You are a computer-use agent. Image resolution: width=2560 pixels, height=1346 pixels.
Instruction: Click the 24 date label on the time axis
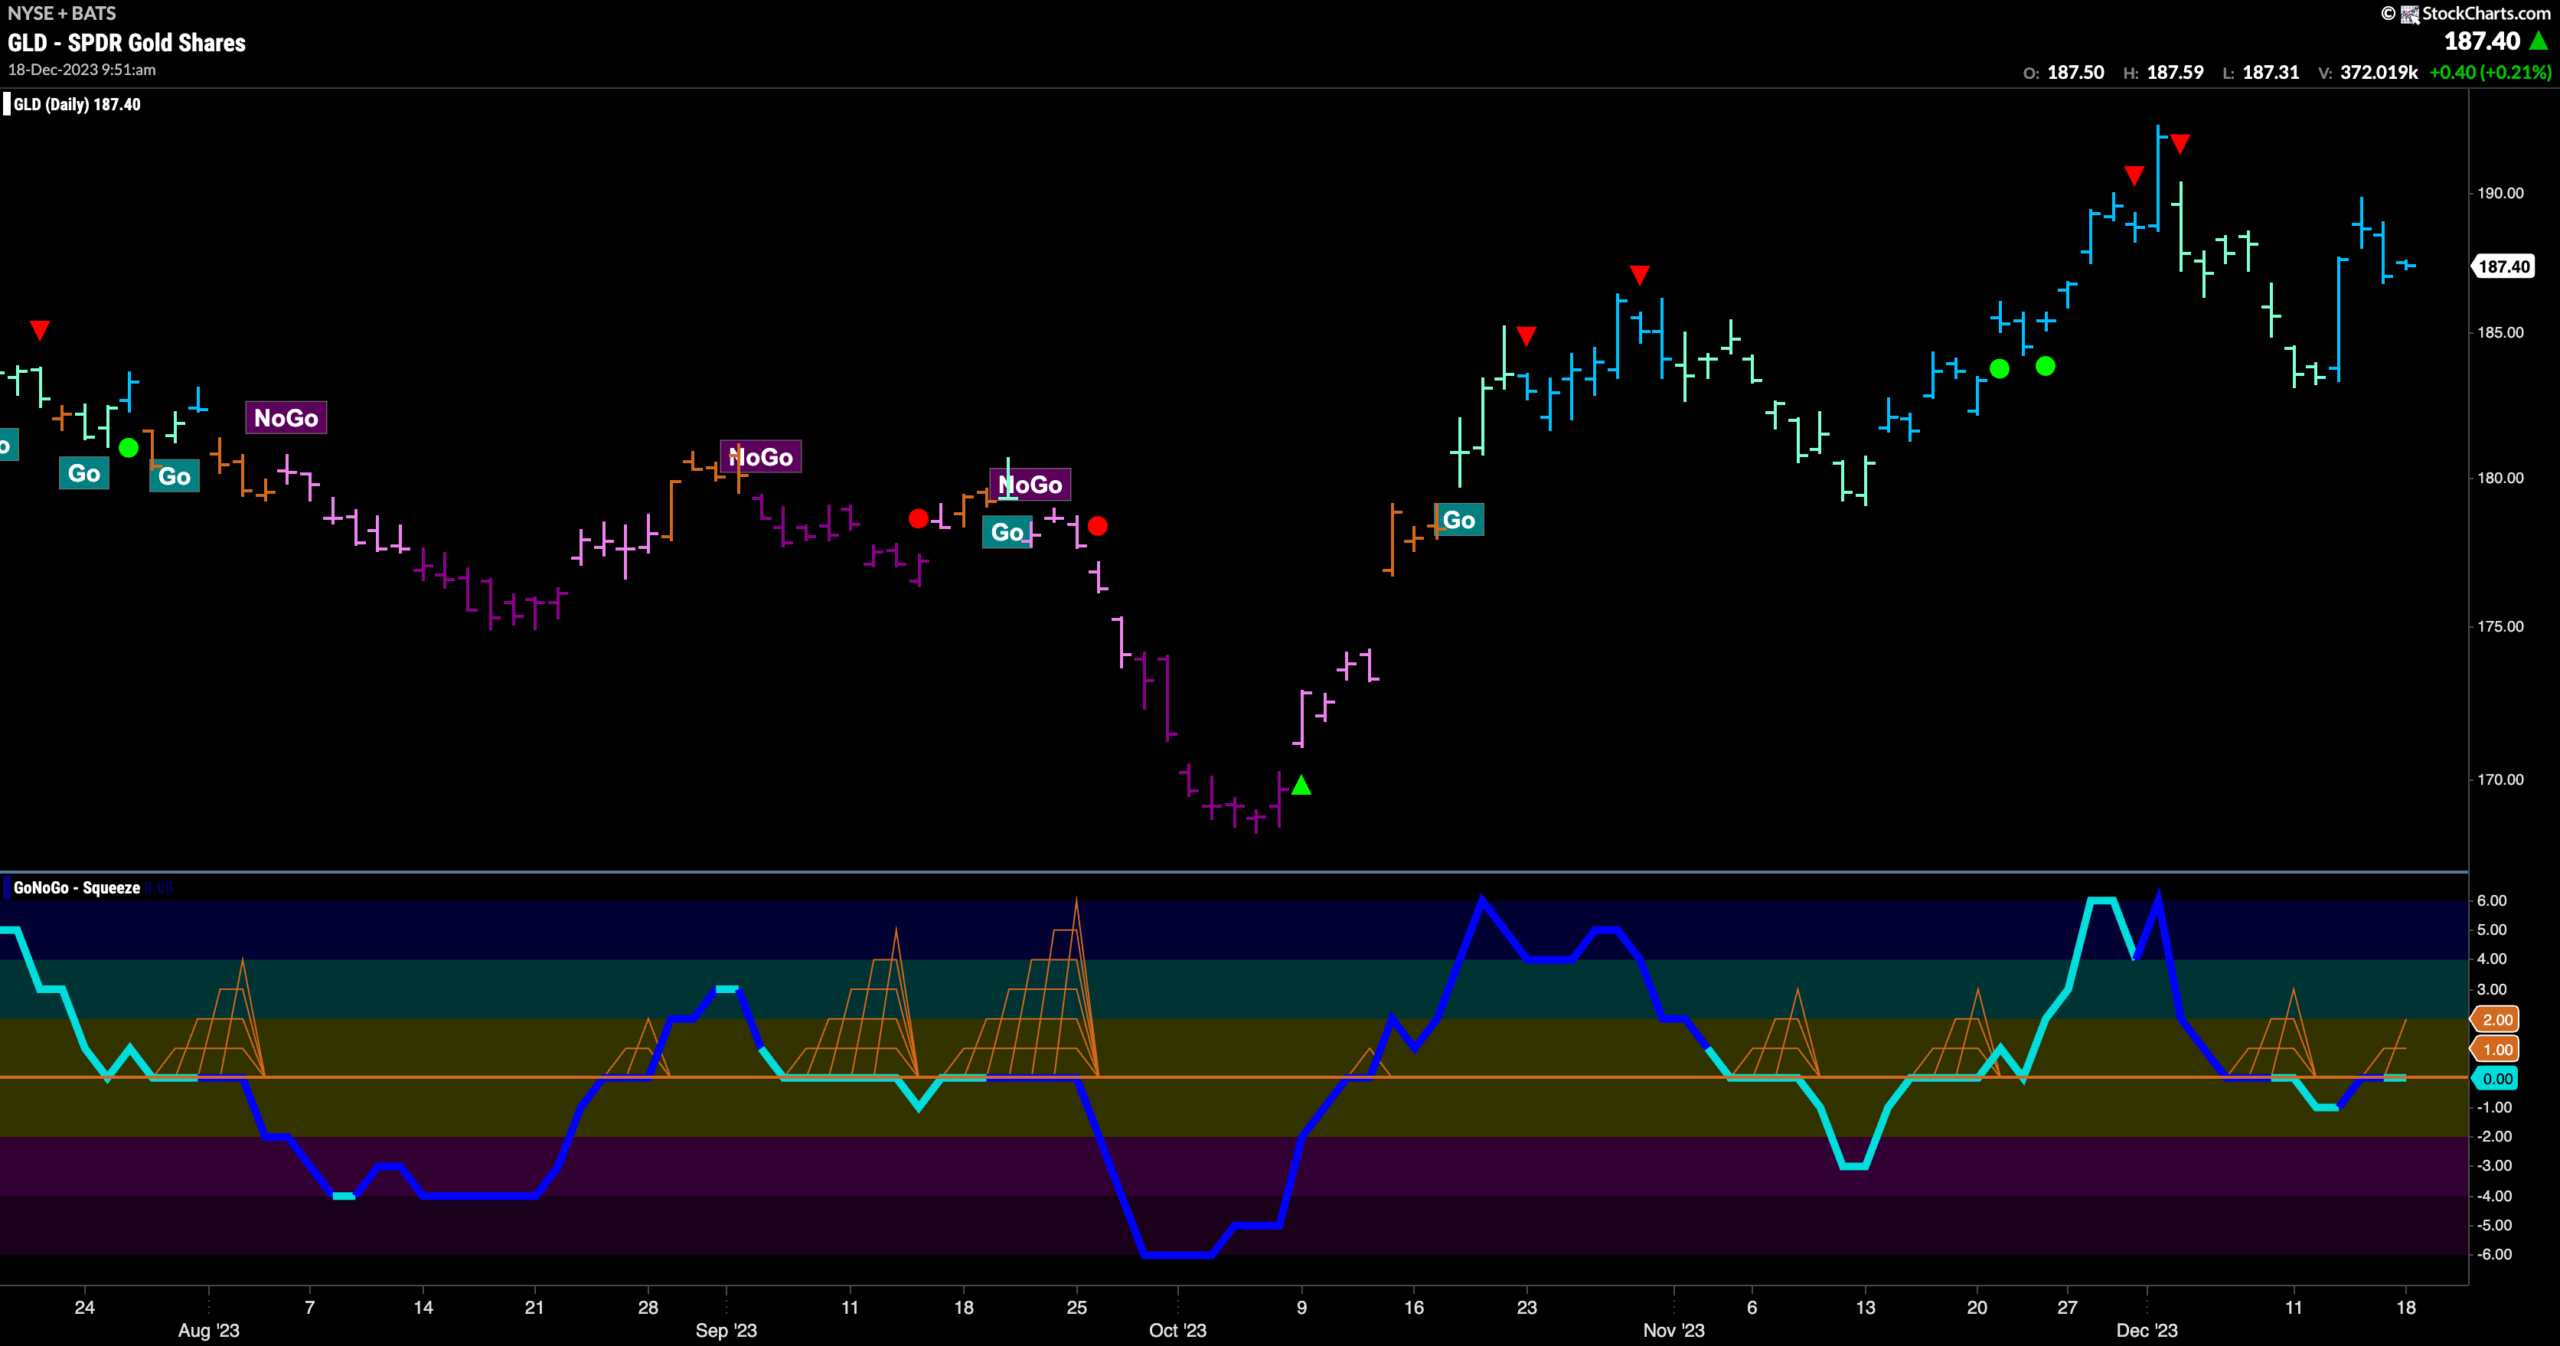[x=85, y=1307]
